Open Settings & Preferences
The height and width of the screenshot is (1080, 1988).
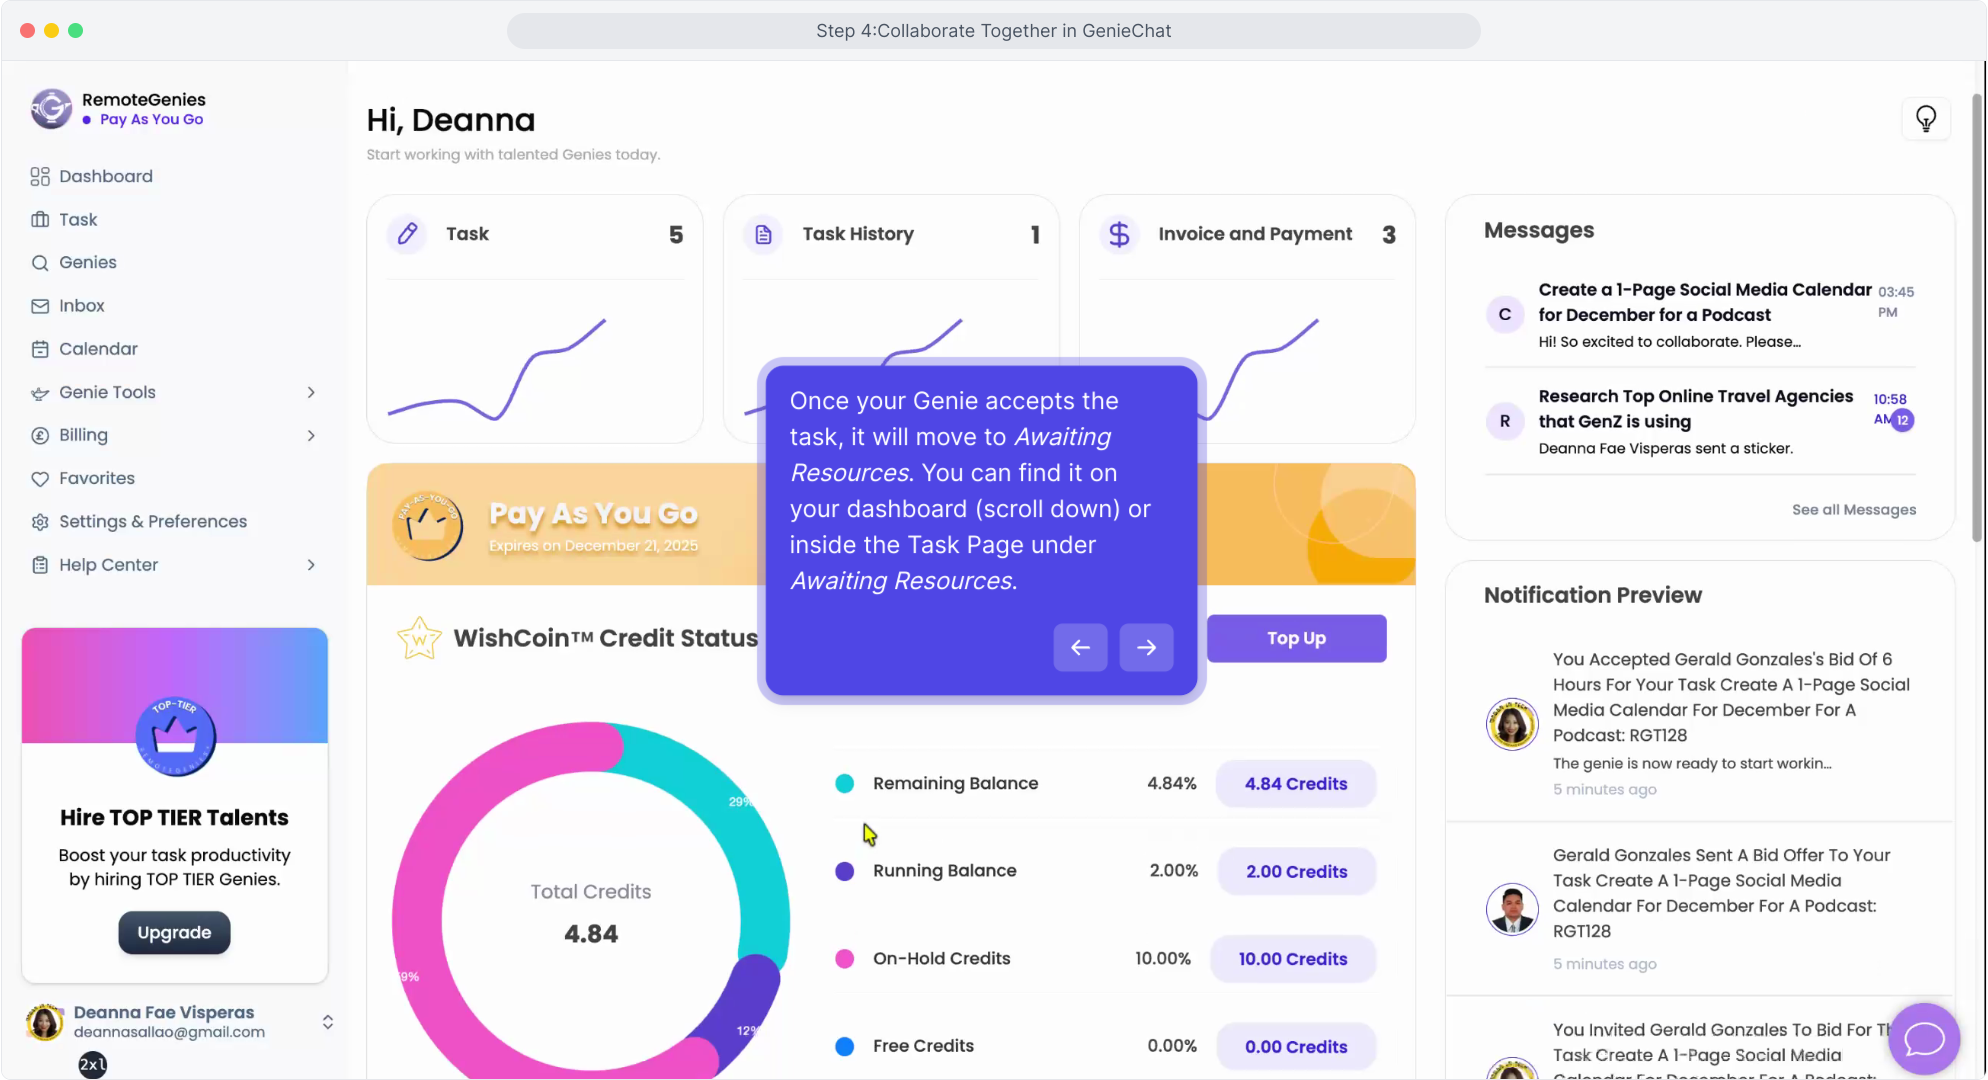coord(152,522)
